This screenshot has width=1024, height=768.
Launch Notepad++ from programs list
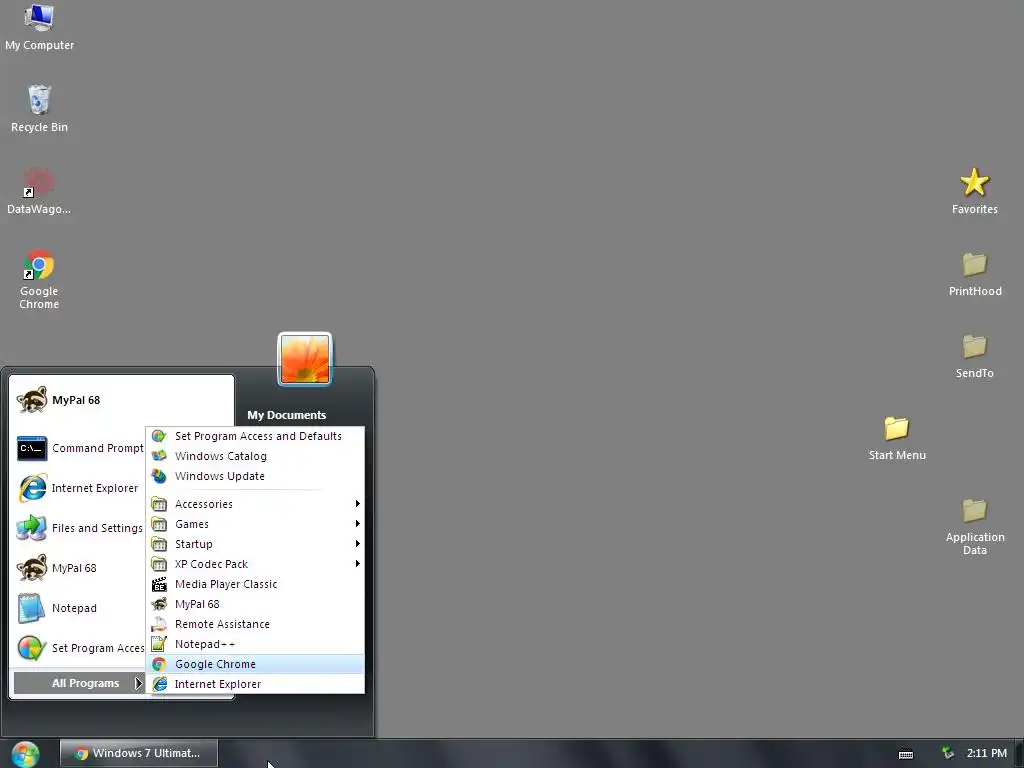tap(255, 644)
